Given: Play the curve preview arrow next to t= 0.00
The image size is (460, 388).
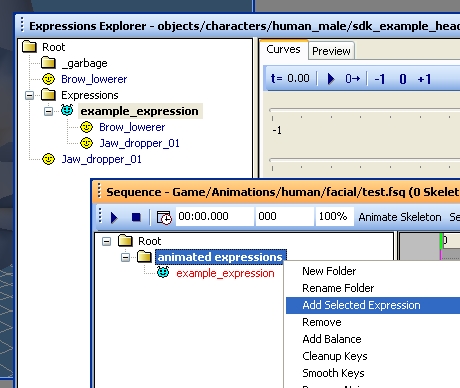Looking at the screenshot, I should [x=331, y=79].
